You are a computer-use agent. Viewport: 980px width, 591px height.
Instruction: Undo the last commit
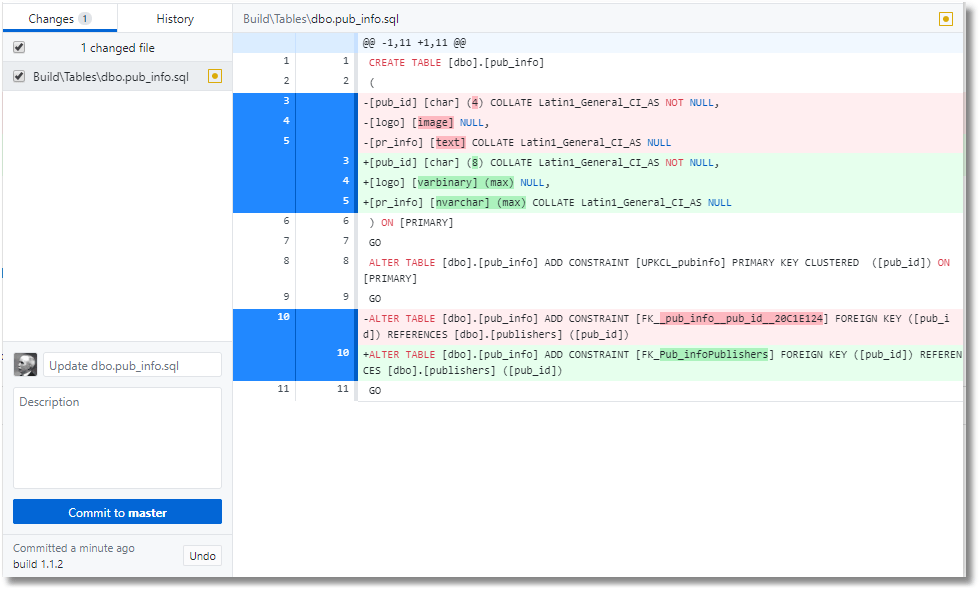point(202,556)
